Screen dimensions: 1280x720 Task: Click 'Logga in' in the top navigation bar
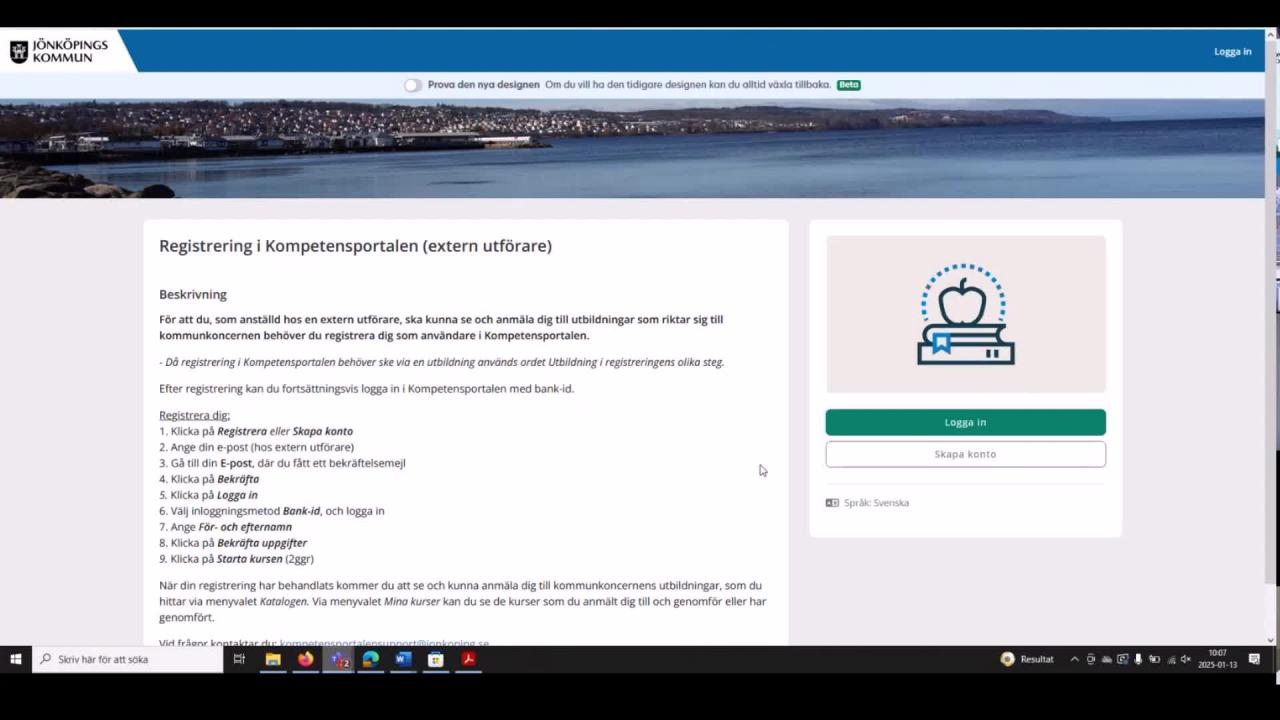click(x=1232, y=51)
